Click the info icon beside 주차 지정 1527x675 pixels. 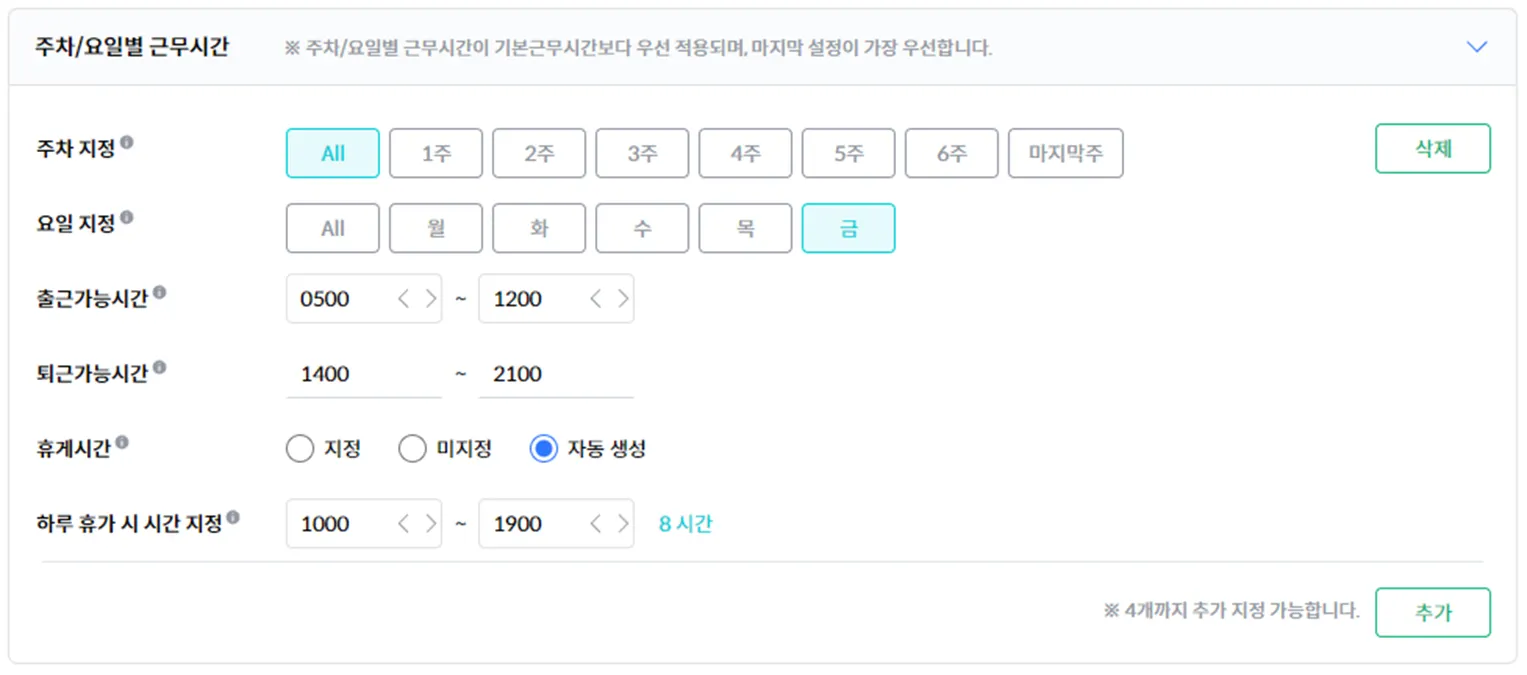[x=127, y=143]
